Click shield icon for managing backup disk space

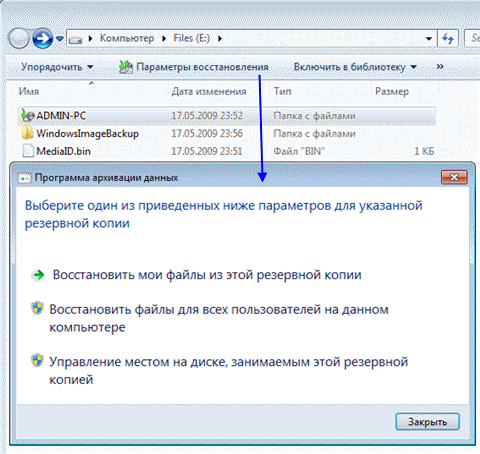tap(37, 361)
